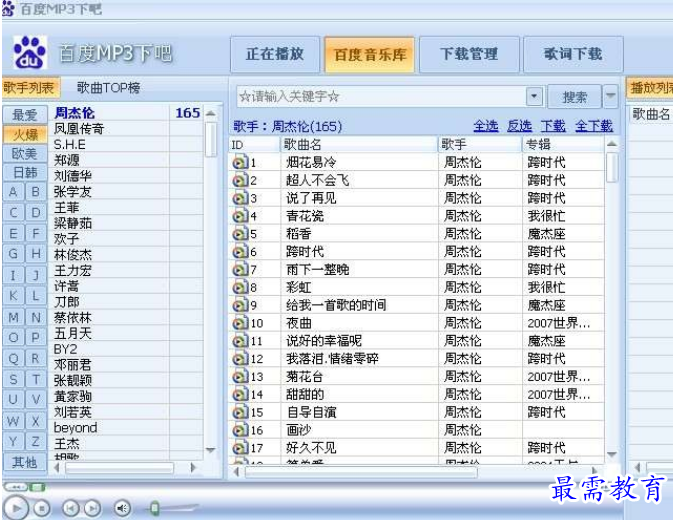Screen dimensions: 673x520
Task: Click music icon for song 甜甜的
Action: 240,395
